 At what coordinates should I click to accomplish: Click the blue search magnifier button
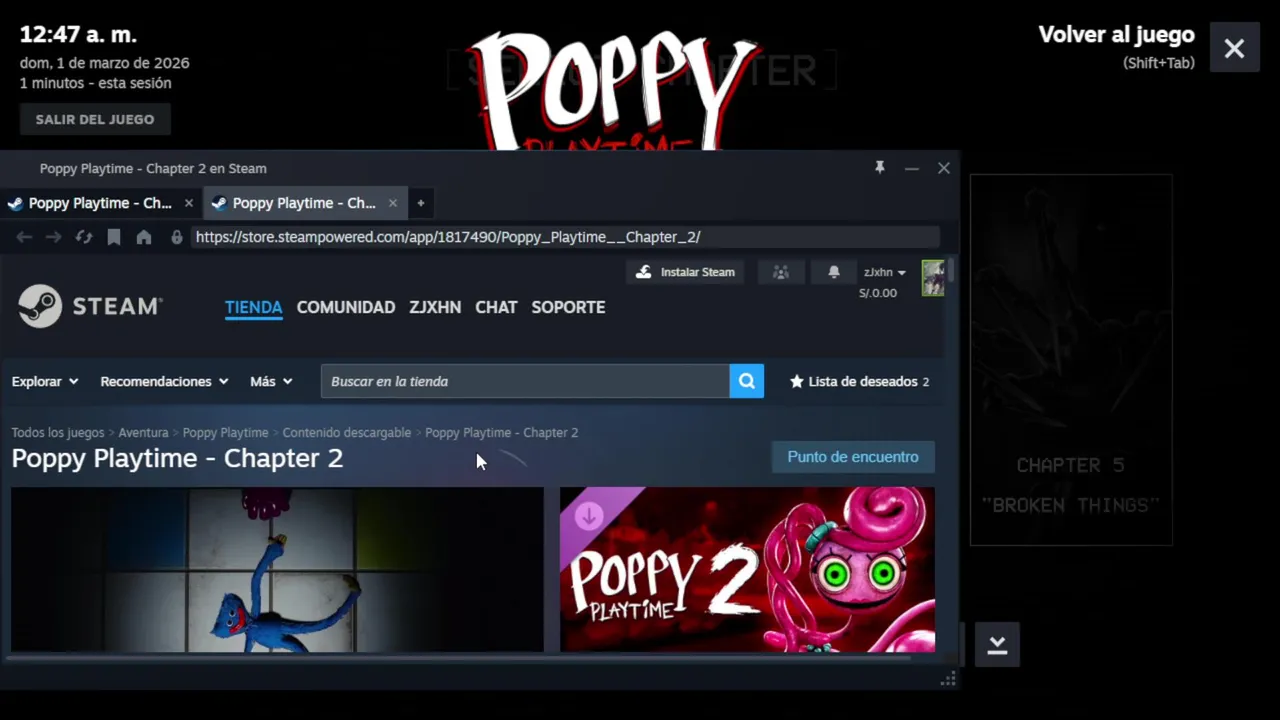[747, 381]
